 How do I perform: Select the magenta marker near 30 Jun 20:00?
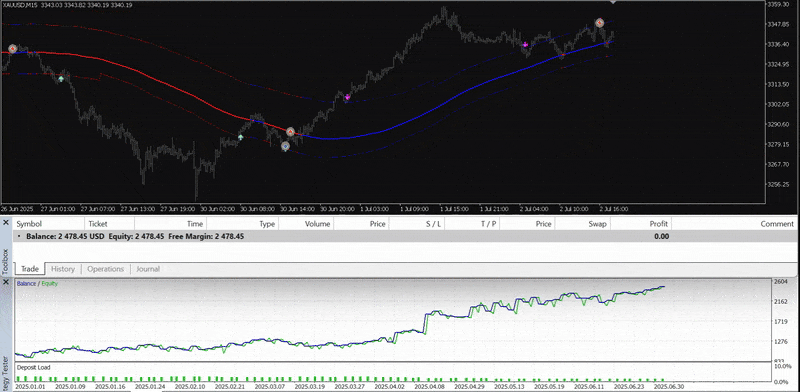[x=347, y=97]
